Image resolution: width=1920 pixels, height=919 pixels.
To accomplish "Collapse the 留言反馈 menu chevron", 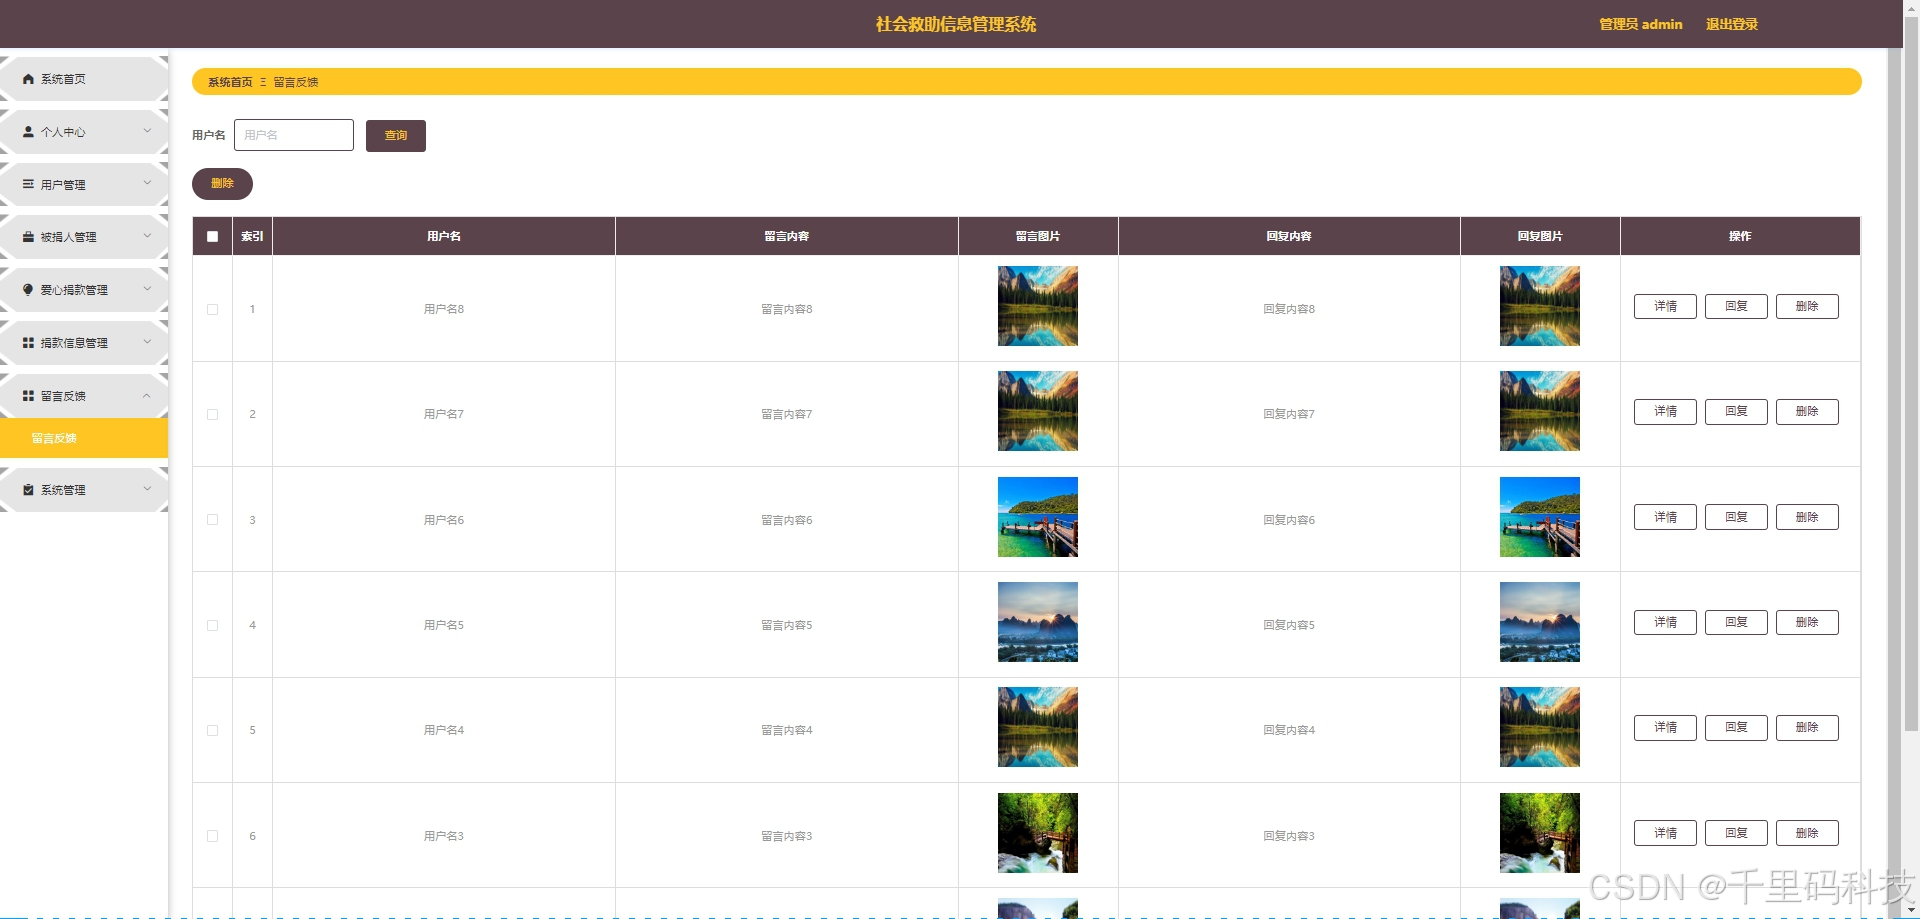I will 147,396.
